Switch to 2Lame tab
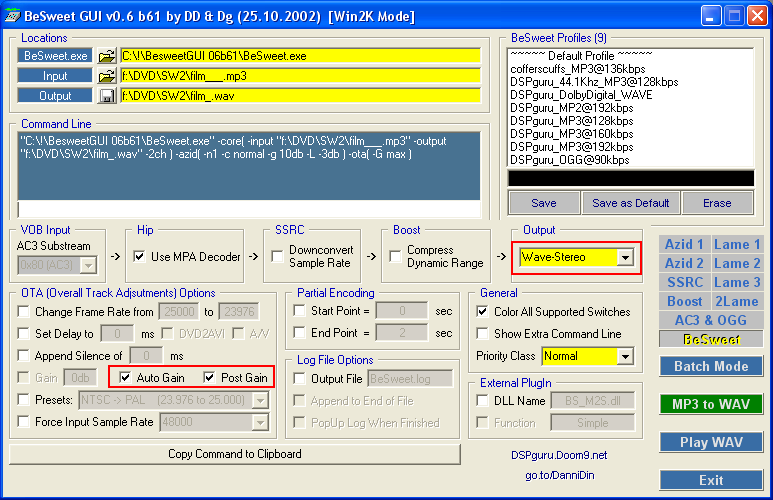 click(737, 301)
